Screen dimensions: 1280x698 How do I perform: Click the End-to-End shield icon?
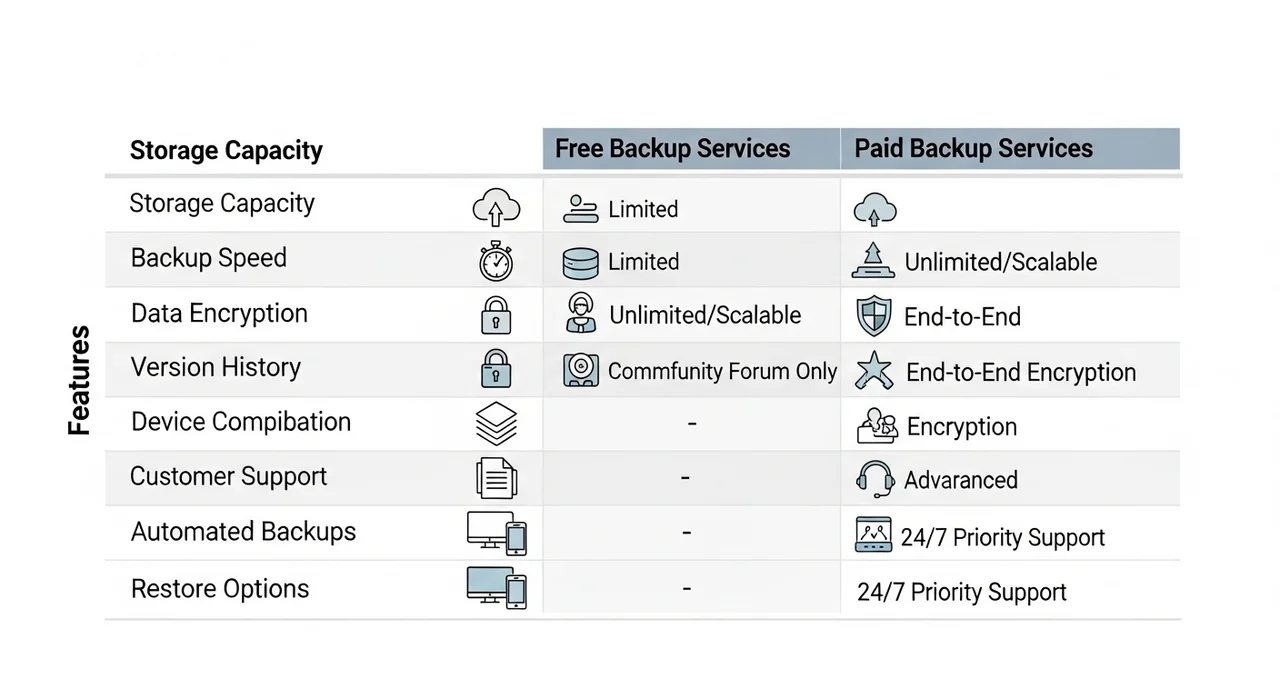click(874, 317)
